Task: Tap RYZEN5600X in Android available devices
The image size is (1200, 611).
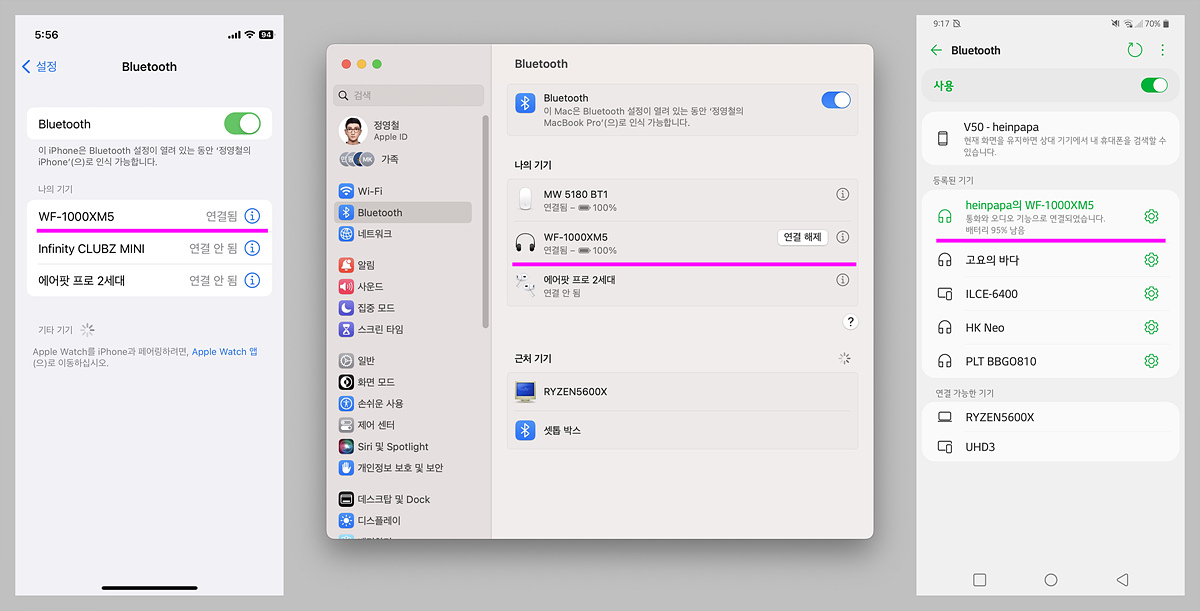Action: tap(1050, 417)
